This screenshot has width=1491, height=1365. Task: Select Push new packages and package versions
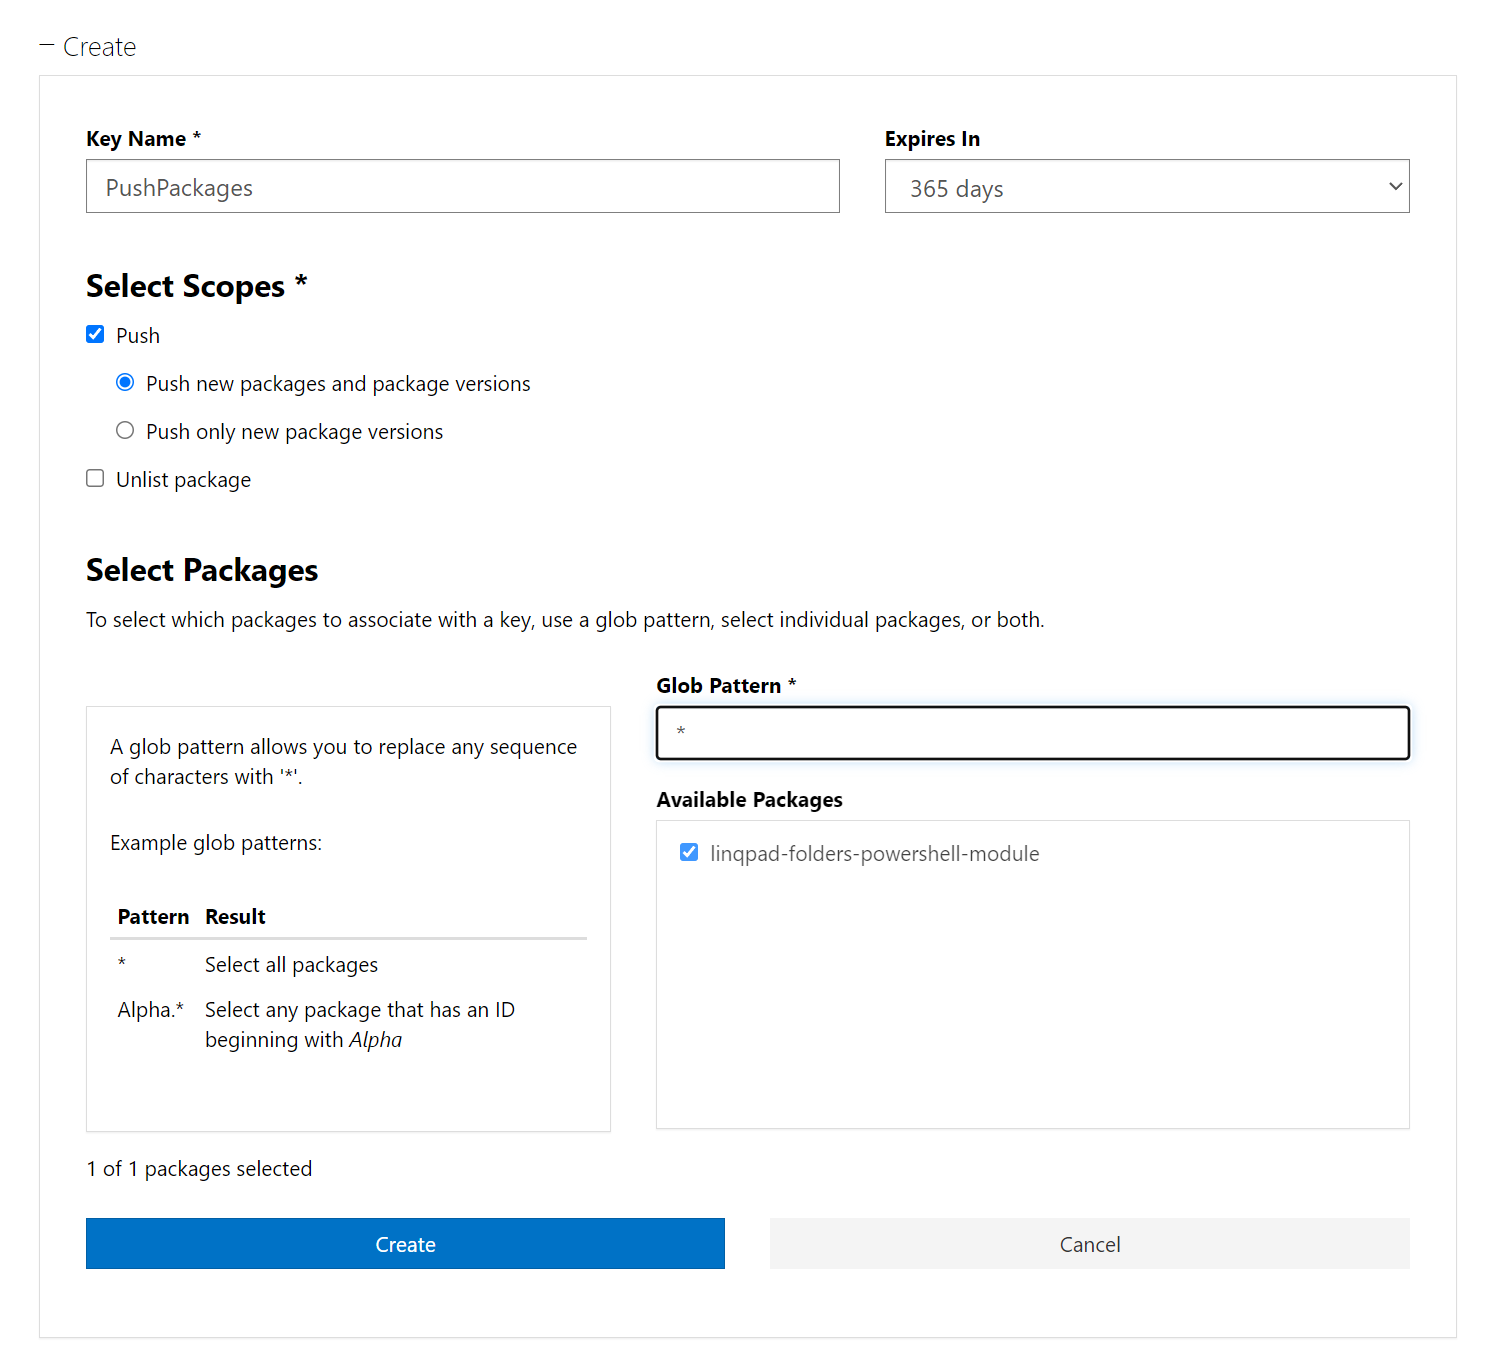click(125, 383)
